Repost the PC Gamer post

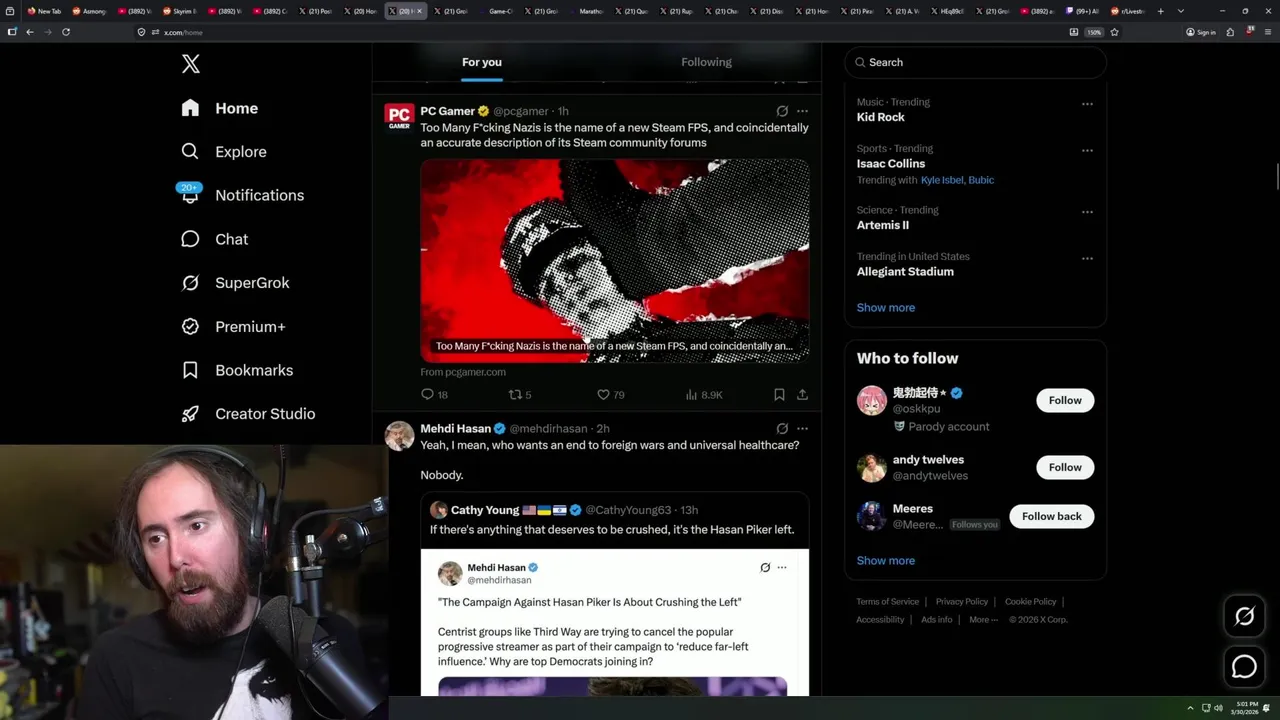[520, 395]
